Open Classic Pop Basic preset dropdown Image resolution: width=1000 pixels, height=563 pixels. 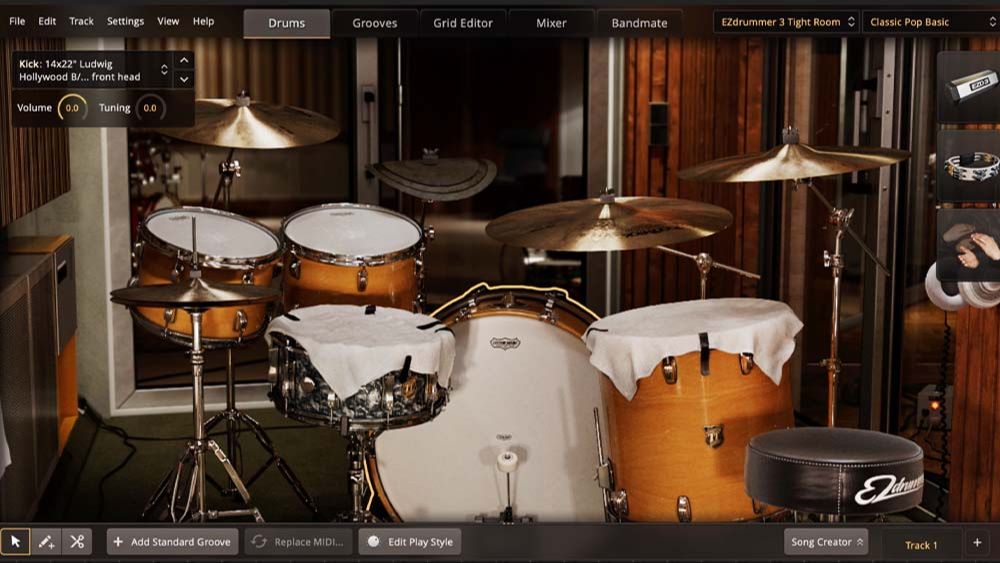click(x=930, y=22)
